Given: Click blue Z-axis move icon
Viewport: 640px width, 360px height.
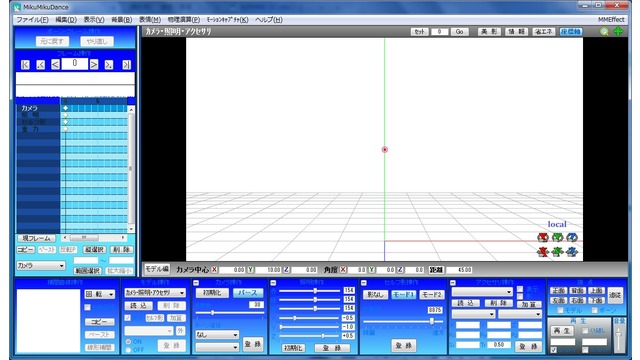Looking at the screenshot, I should pos(572,252).
